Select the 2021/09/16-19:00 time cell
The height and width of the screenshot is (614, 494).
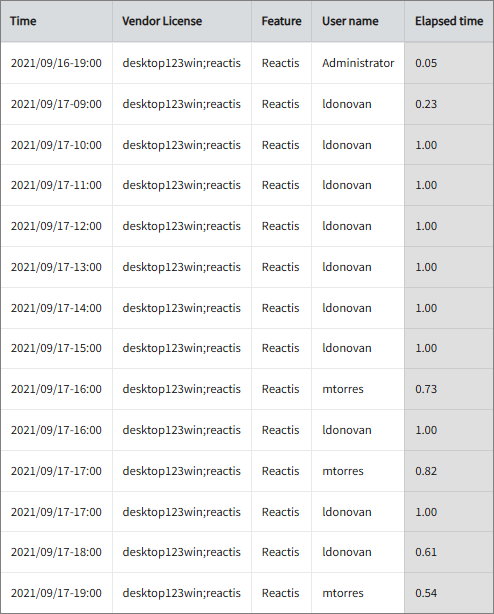(x=56, y=63)
